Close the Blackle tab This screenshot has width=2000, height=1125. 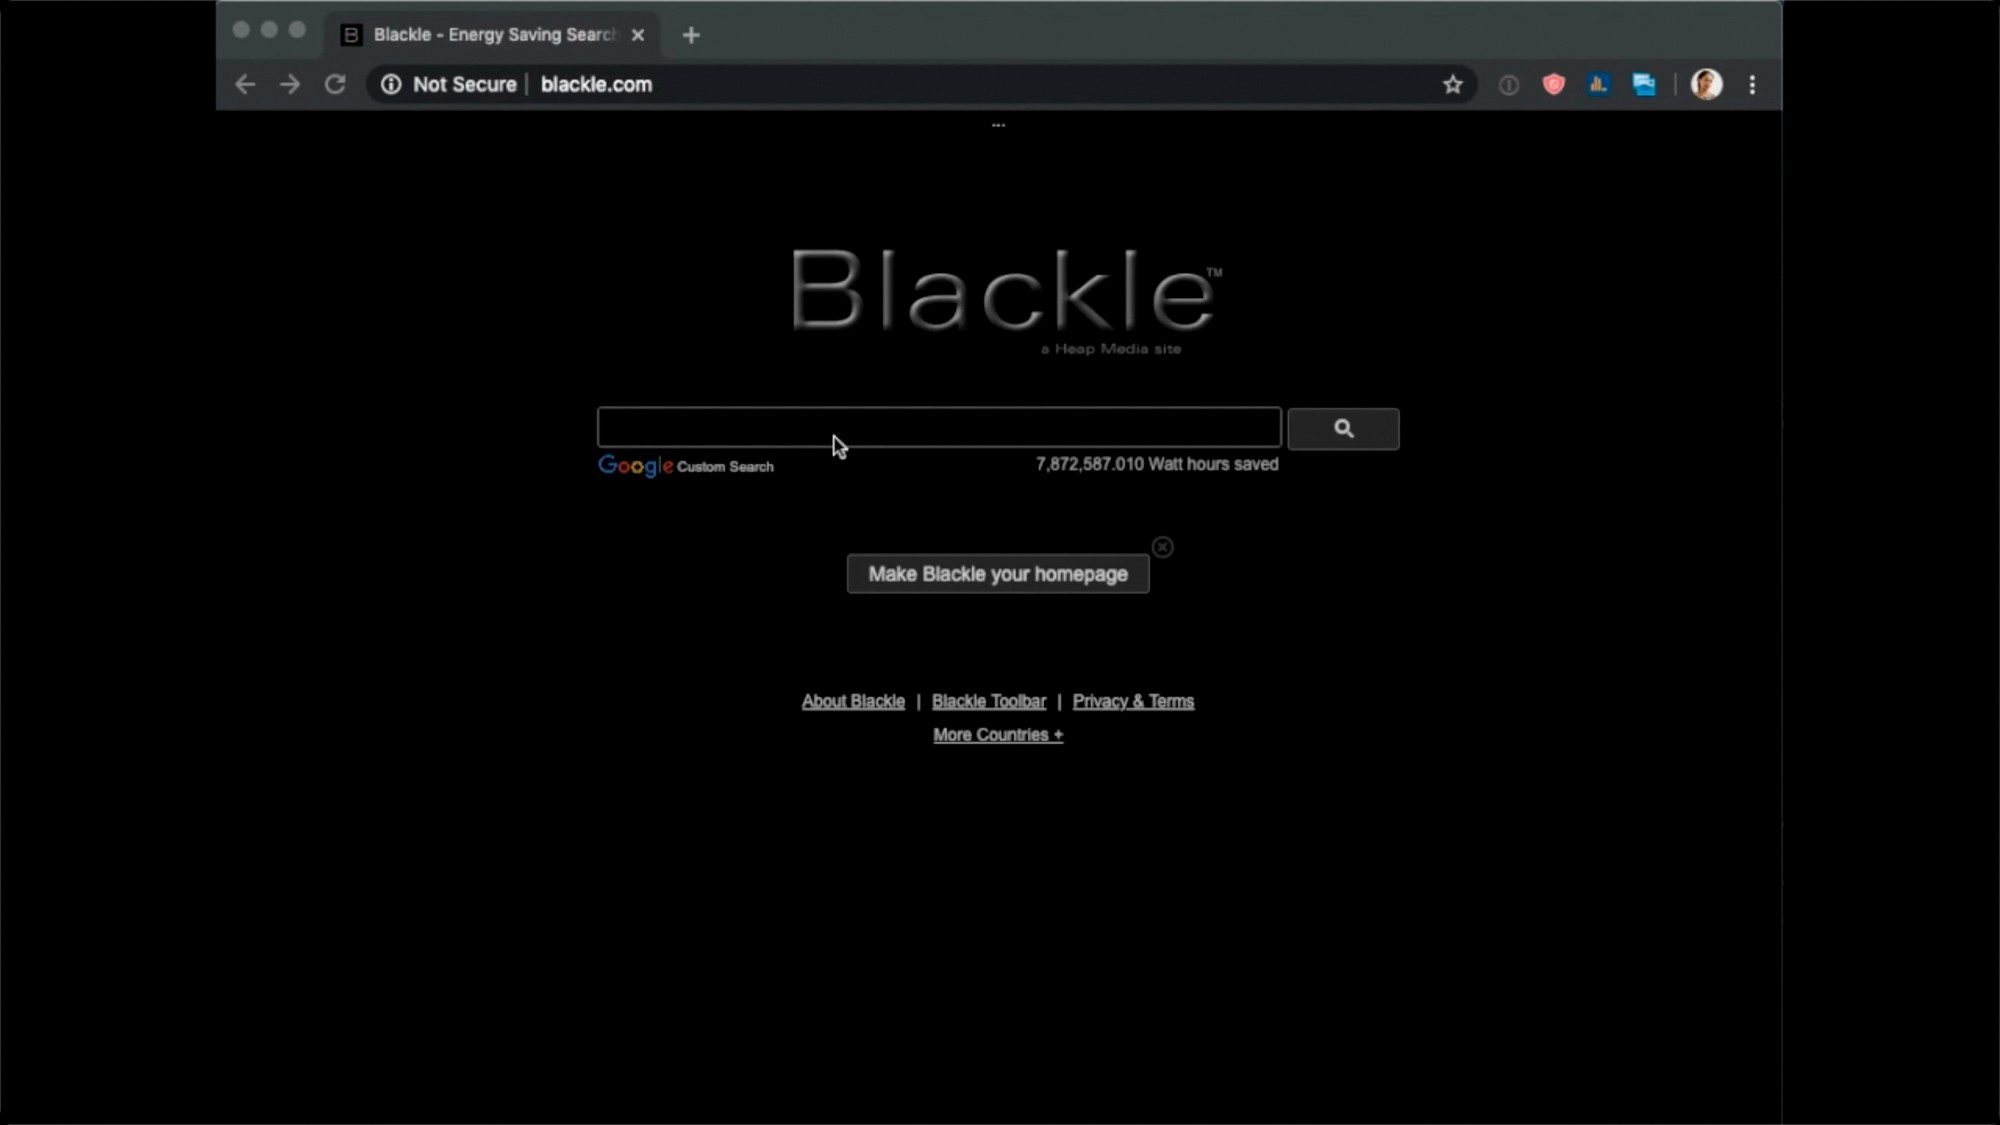(638, 35)
